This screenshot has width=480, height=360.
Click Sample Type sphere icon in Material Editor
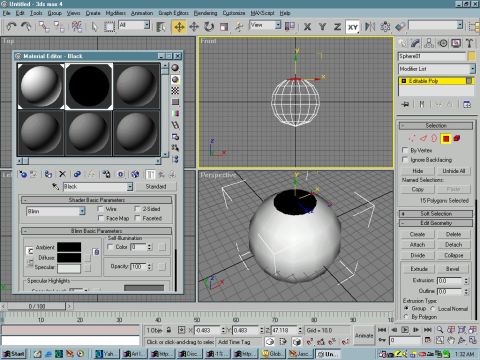[x=175, y=68]
